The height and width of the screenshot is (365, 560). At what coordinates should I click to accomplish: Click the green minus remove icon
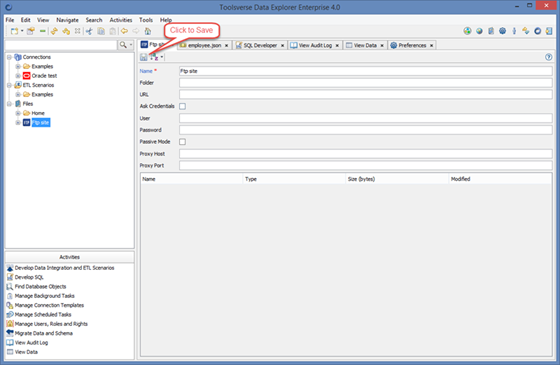tap(42, 31)
